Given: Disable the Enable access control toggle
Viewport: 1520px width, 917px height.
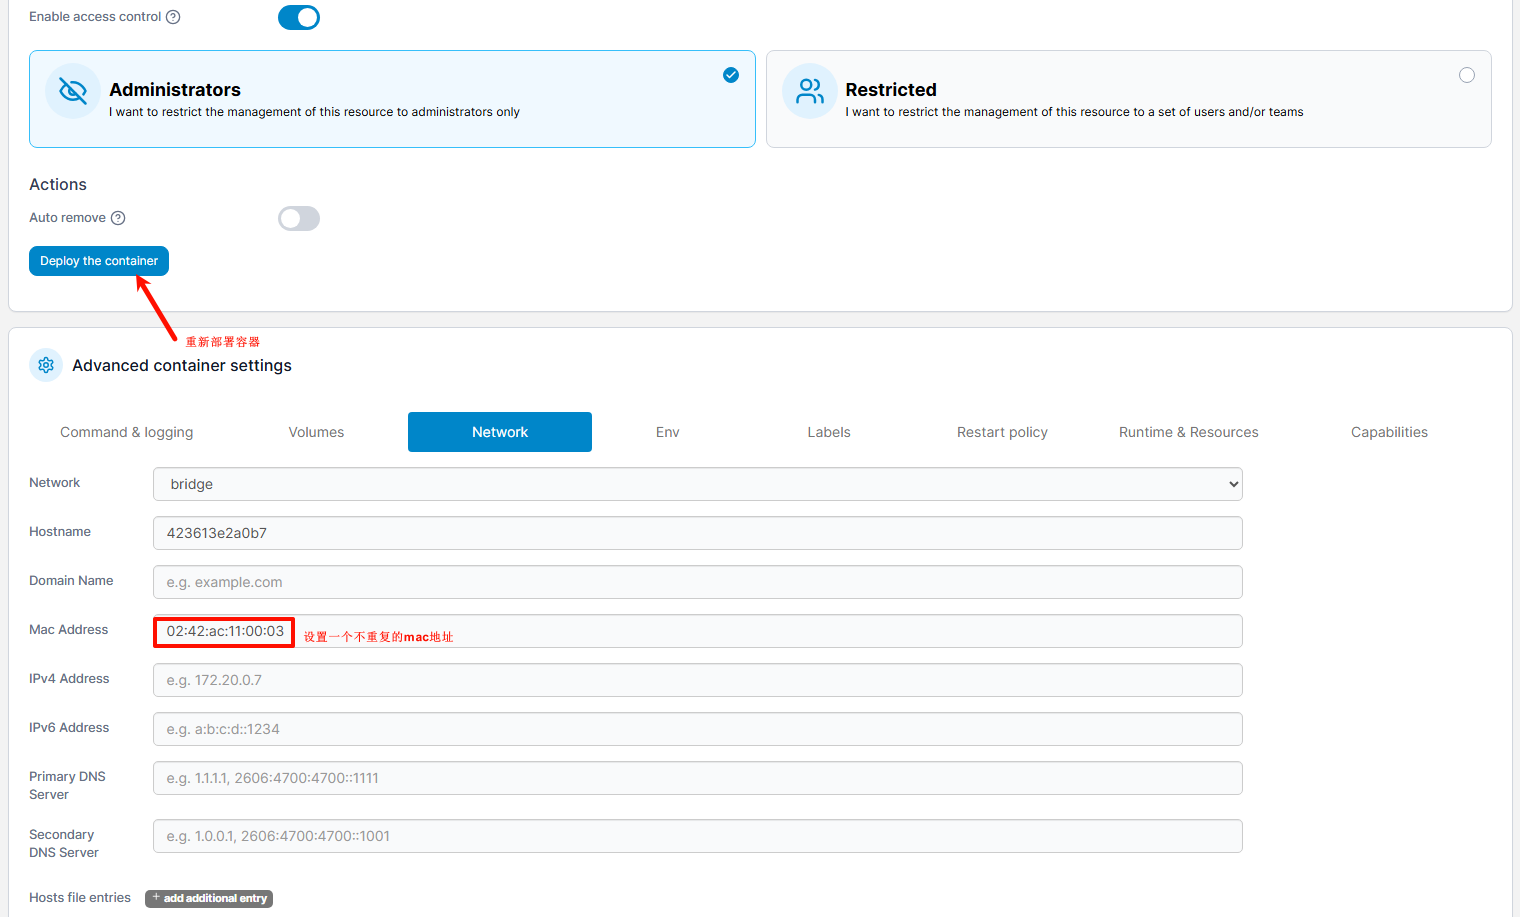Looking at the screenshot, I should (x=298, y=18).
